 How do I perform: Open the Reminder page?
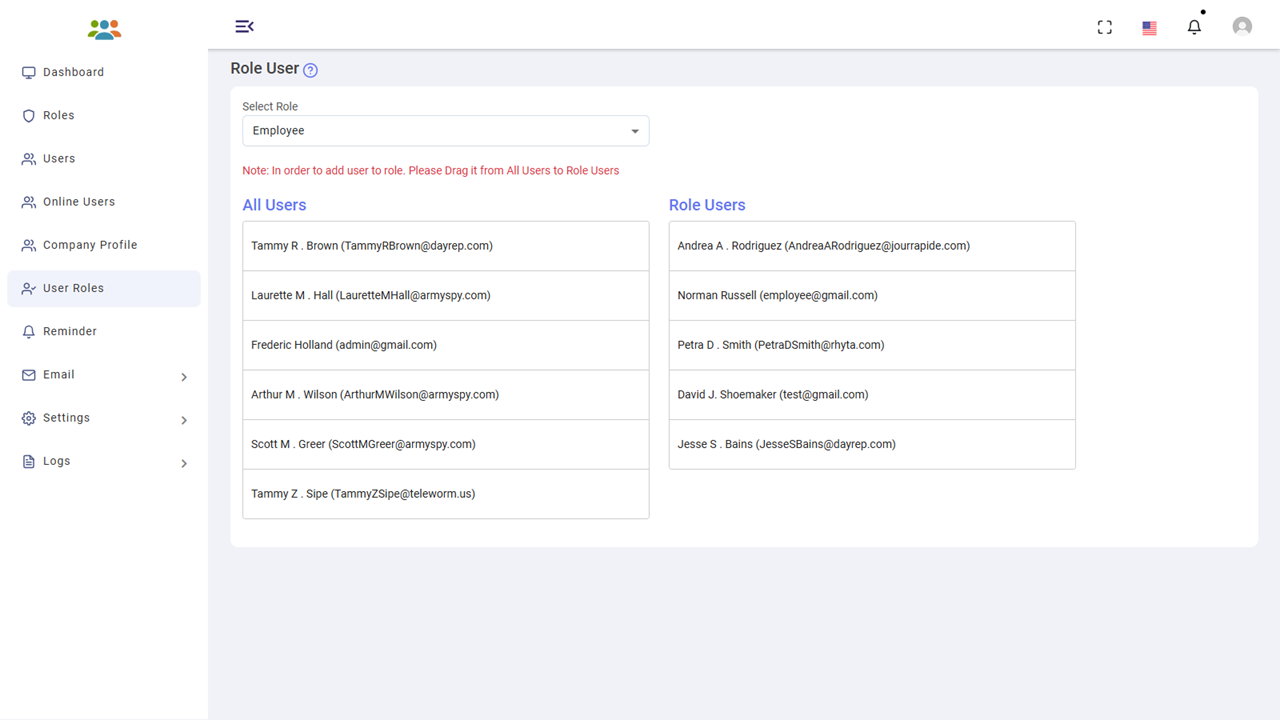(70, 332)
